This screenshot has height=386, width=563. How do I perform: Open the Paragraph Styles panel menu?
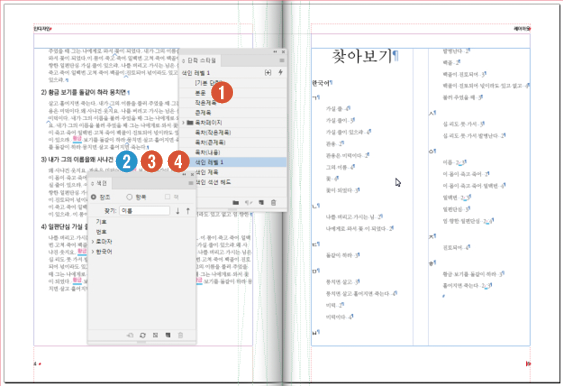282,61
